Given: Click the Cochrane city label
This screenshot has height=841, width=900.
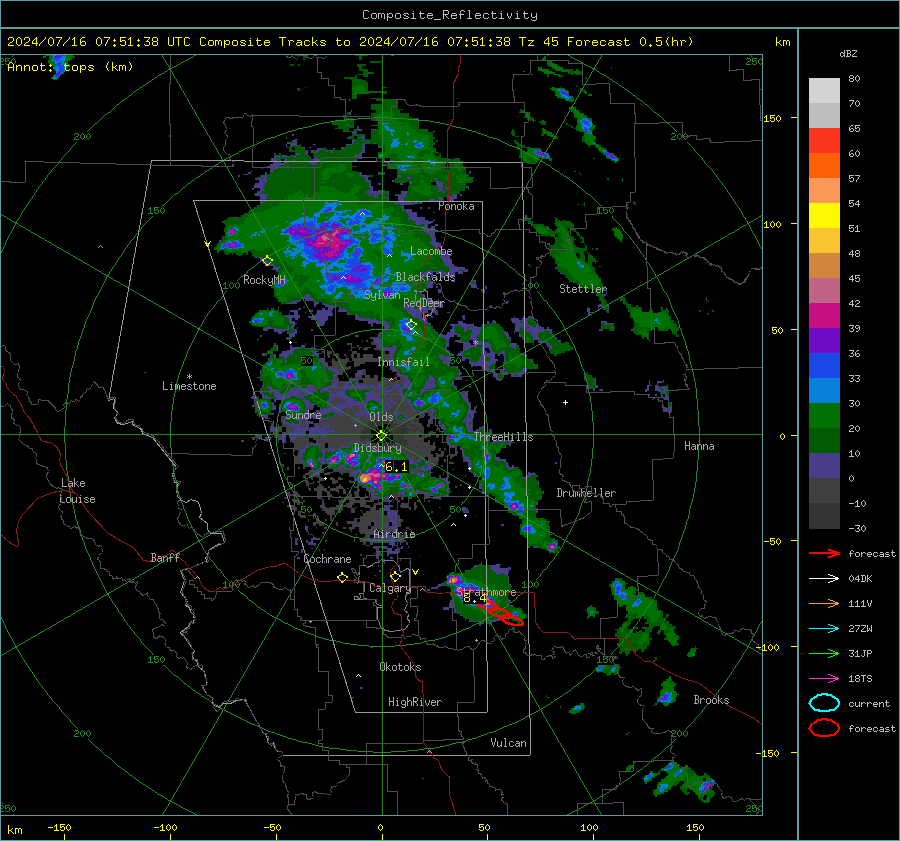Looking at the screenshot, I should pyautogui.click(x=327, y=559).
